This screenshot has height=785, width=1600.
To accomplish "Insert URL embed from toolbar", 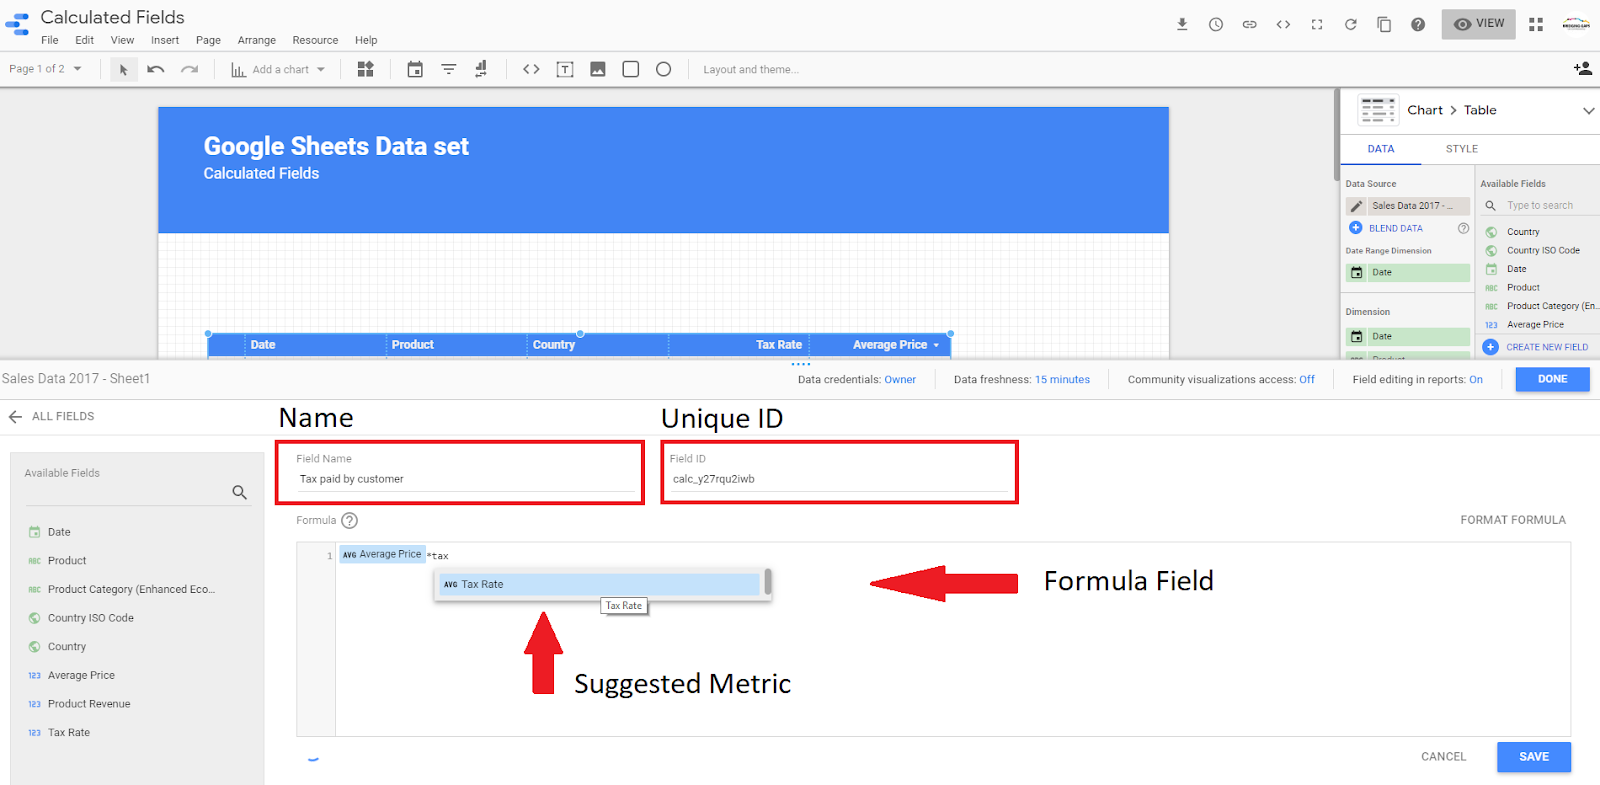I will 531,69.
